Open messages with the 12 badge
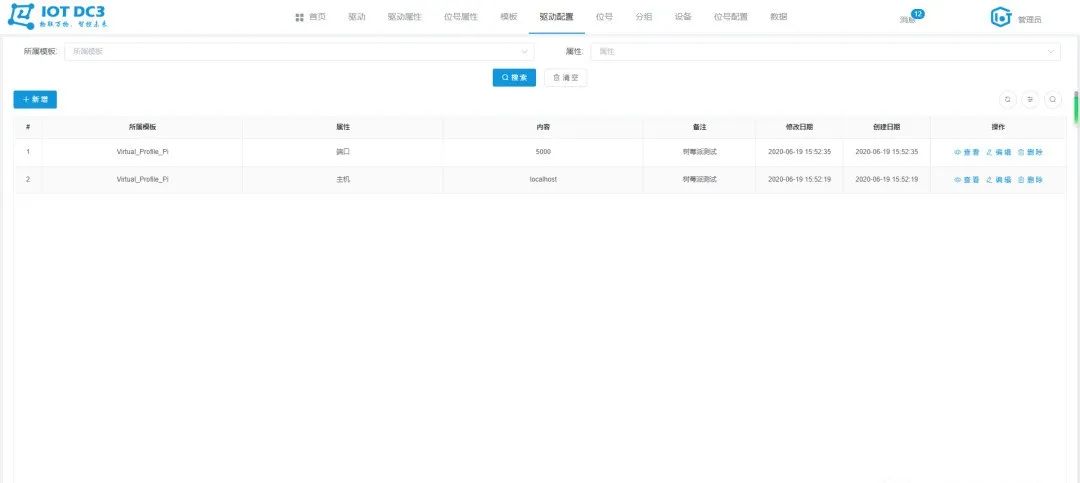 (x=911, y=17)
